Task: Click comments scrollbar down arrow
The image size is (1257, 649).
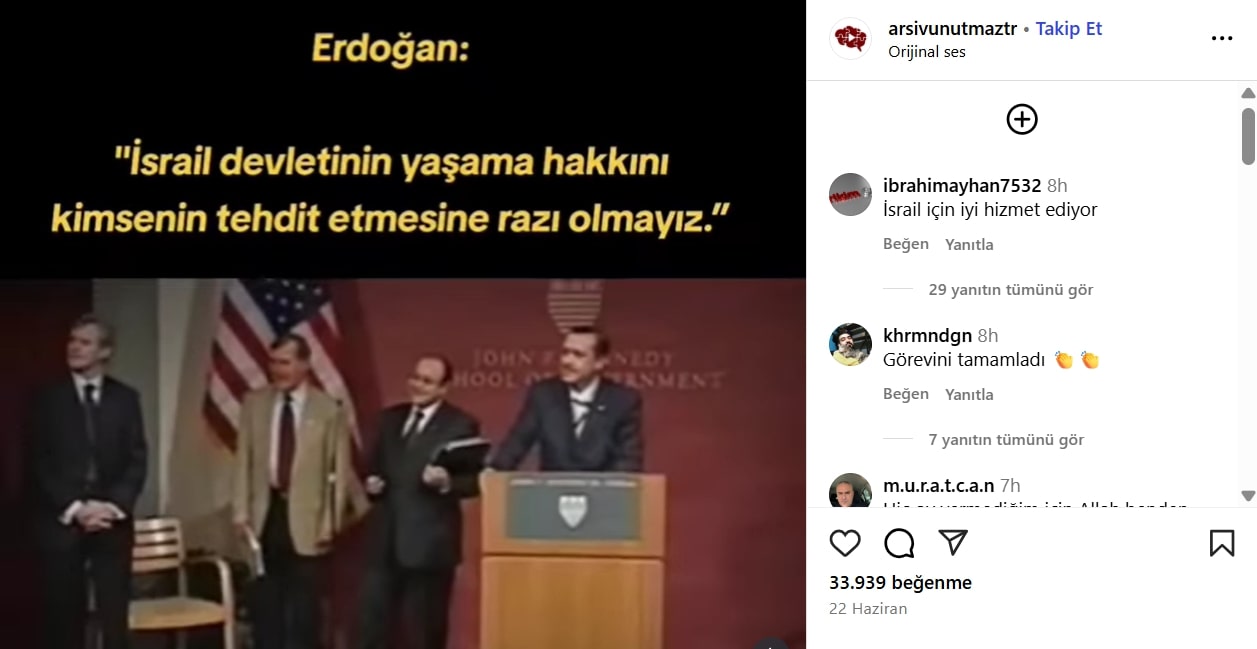Action: click(x=1248, y=496)
